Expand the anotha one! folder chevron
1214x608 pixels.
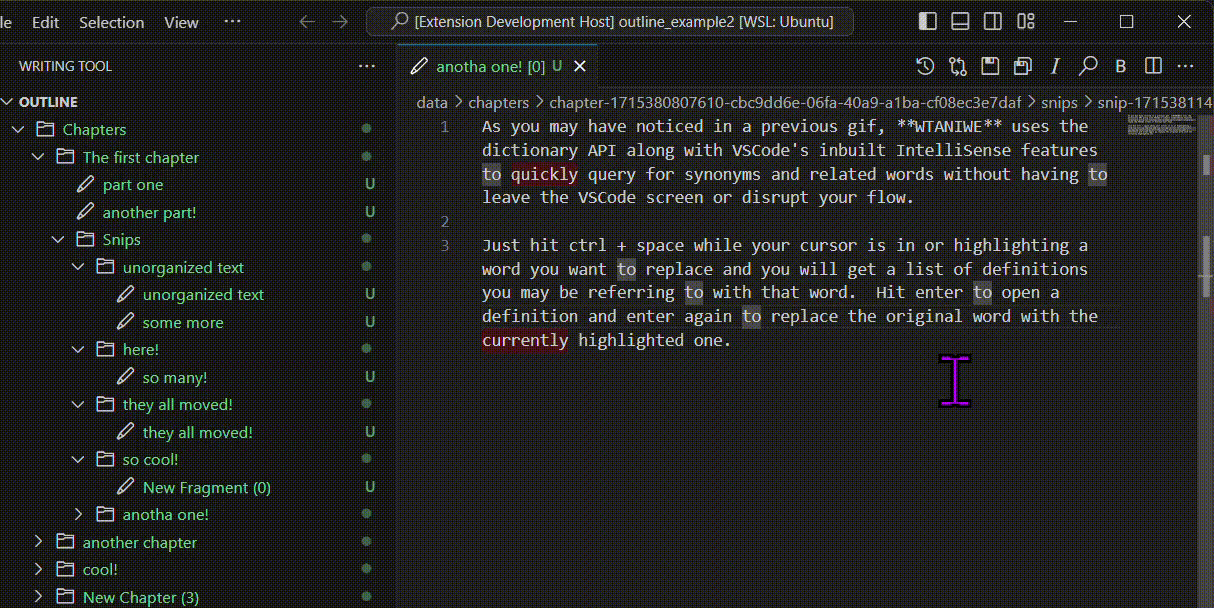[x=78, y=514]
